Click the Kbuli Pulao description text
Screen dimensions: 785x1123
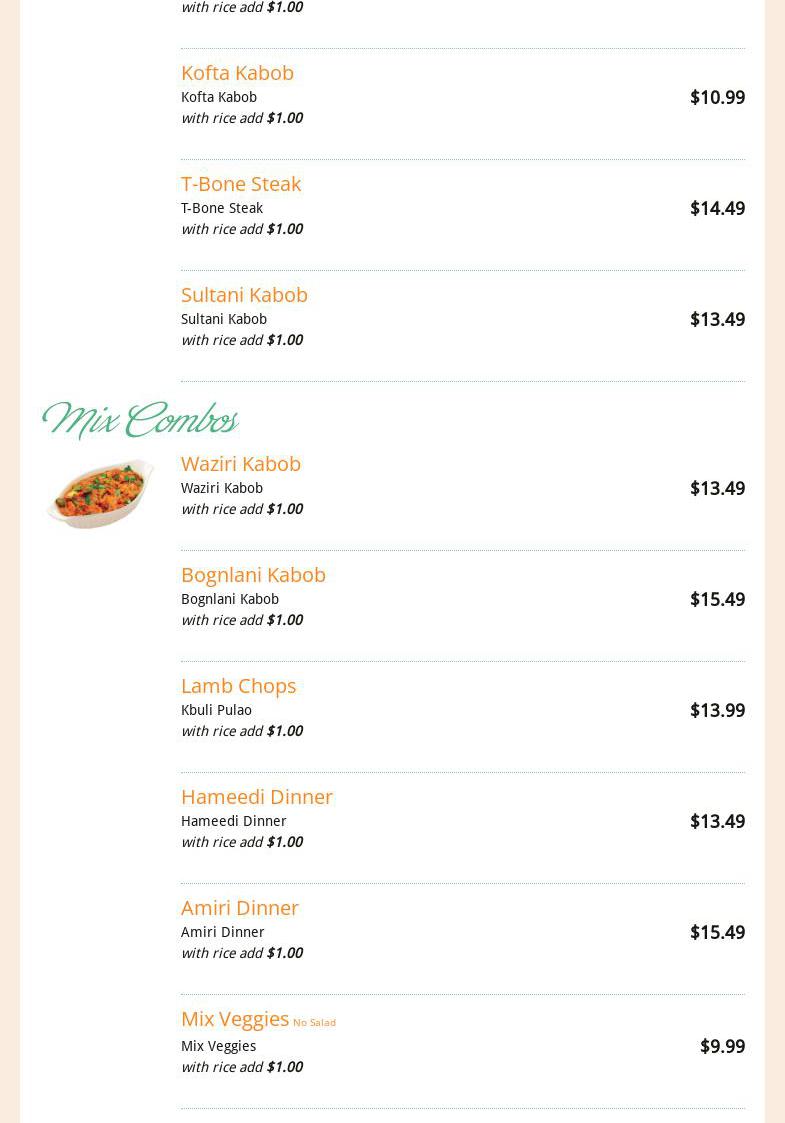[x=216, y=710]
